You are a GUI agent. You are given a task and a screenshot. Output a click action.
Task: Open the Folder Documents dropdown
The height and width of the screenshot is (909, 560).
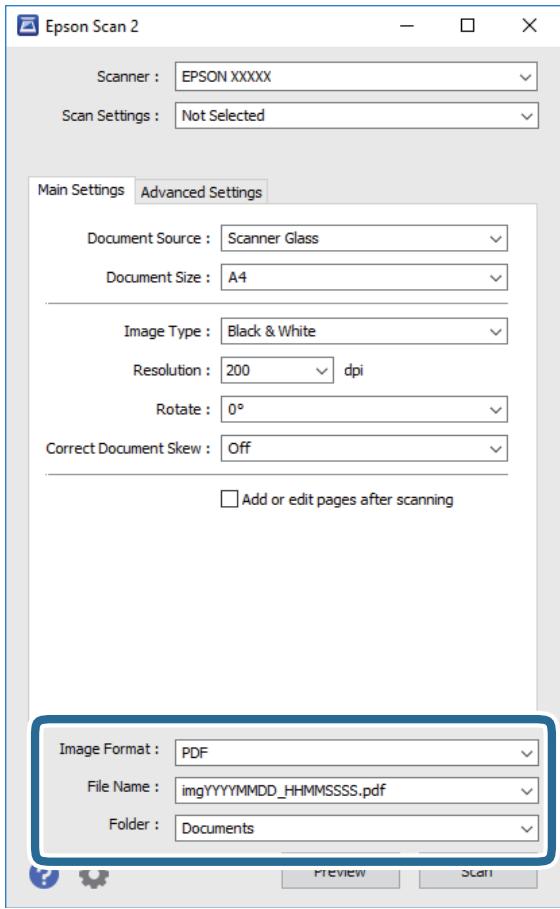pos(356,828)
